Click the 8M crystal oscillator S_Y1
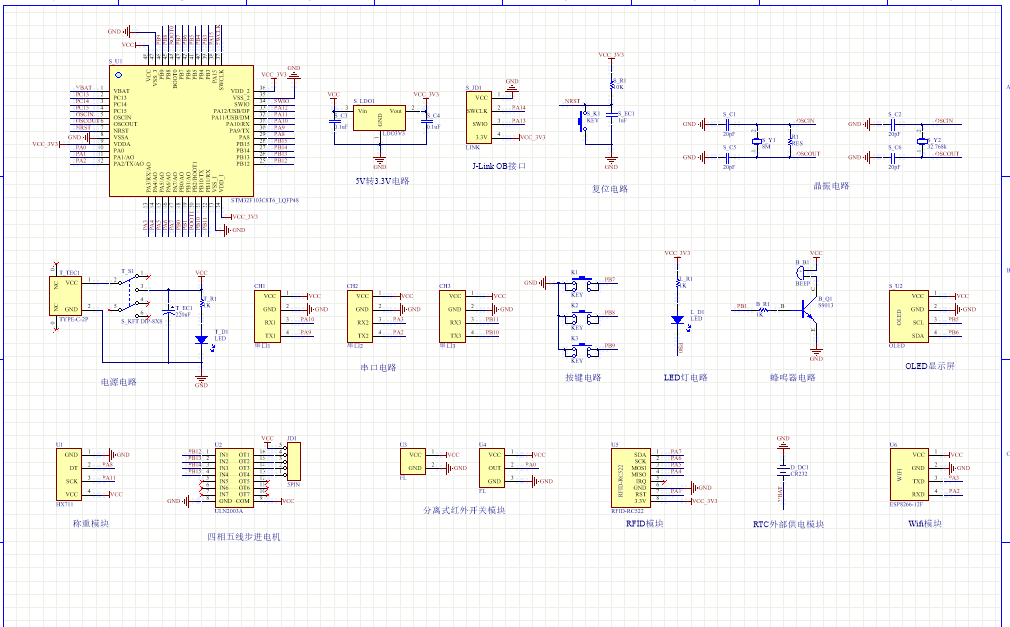Screen dimensions: 1010x627 point(757,141)
